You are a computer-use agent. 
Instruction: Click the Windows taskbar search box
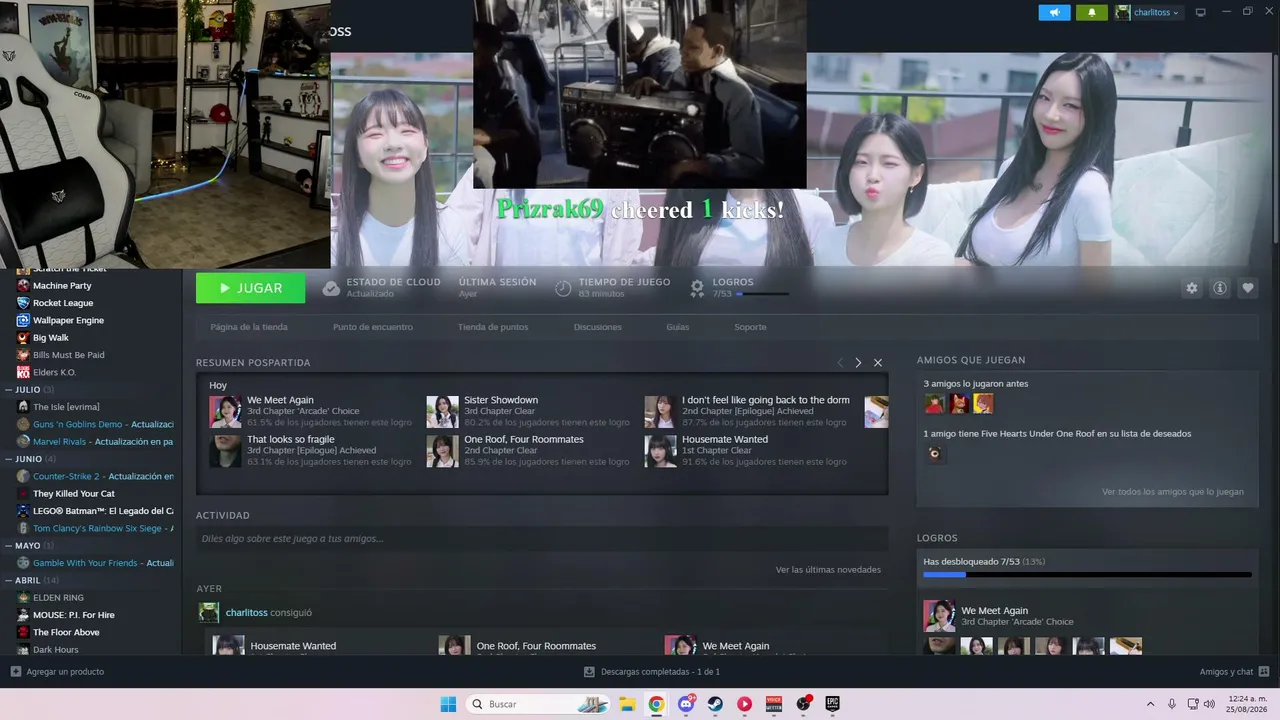point(536,704)
